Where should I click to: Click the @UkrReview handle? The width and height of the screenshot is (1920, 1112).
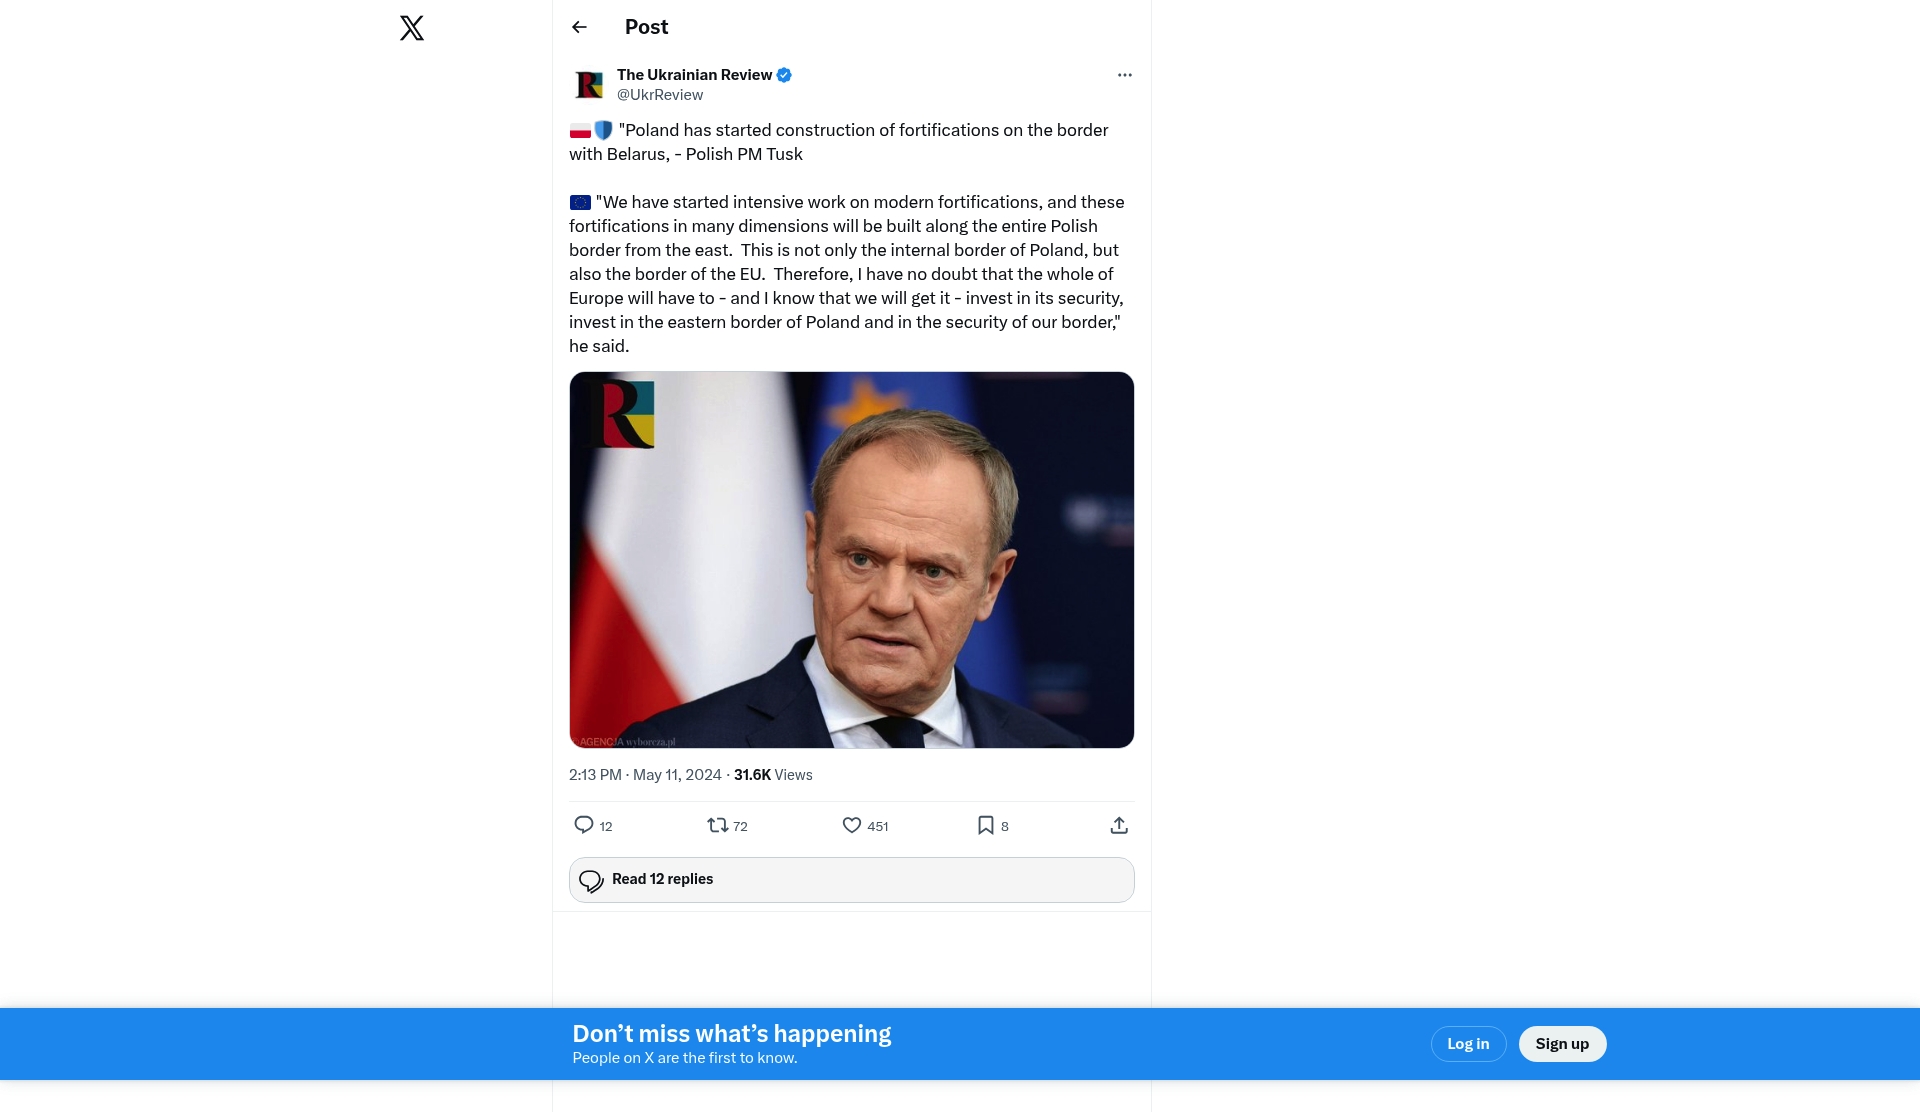click(660, 95)
